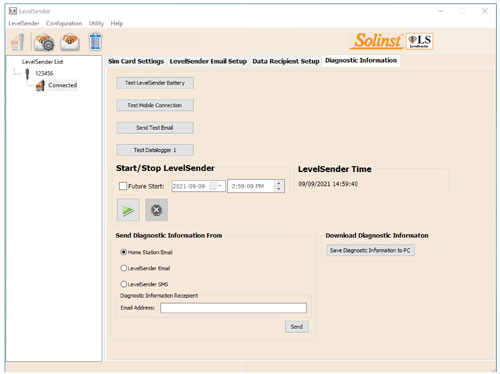Click Save Diagnostic Information to PC
Image resolution: width=500 pixels, height=374 pixels.
pyautogui.click(x=370, y=250)
